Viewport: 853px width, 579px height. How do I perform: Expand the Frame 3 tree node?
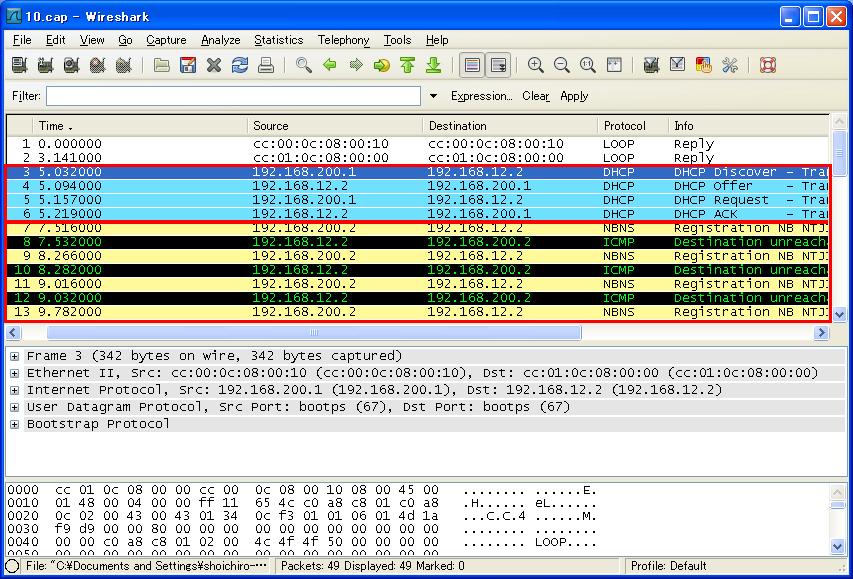click(x=15, y=356)
